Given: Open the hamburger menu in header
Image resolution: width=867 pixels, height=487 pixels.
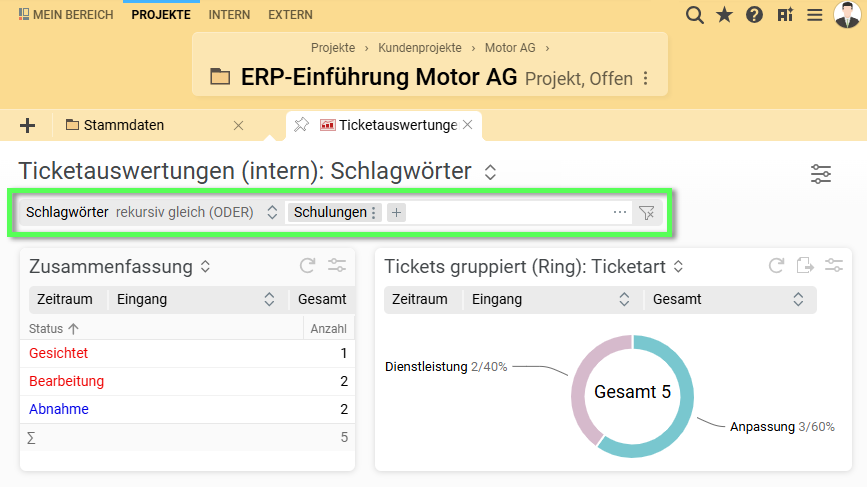Looking at the screenshot, I should coord(815,15).
